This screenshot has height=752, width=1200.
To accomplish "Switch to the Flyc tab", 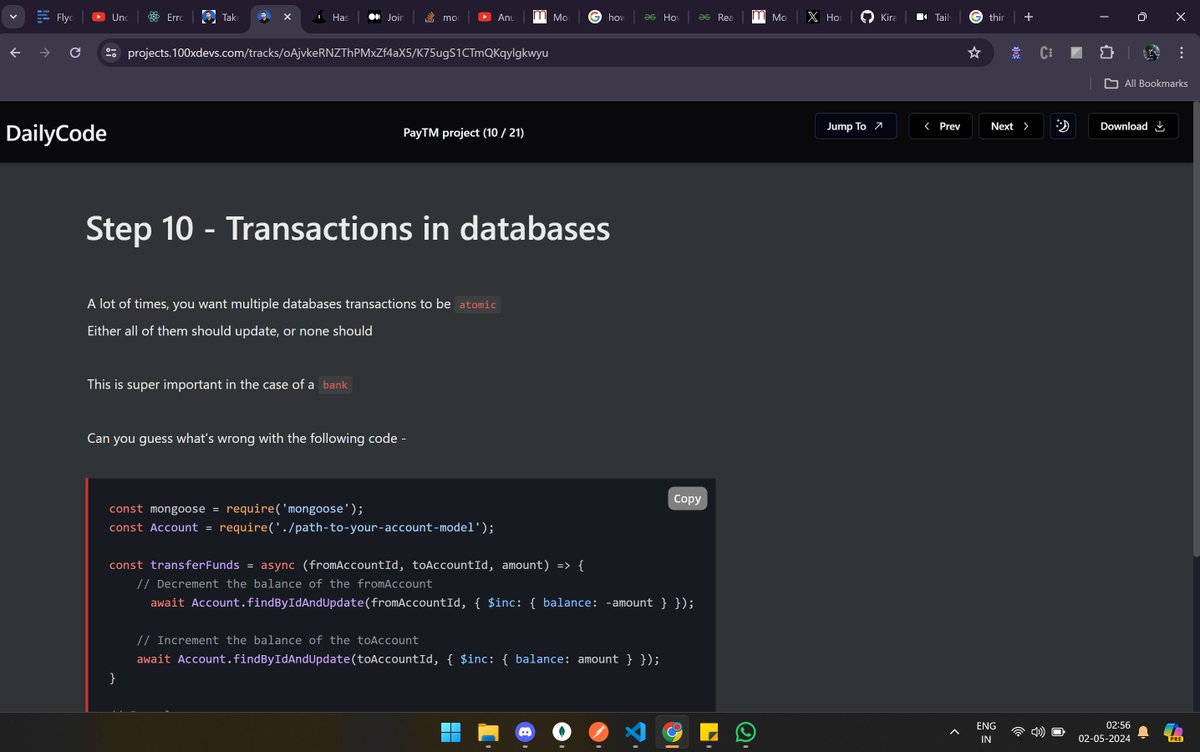I will [55, 17].
